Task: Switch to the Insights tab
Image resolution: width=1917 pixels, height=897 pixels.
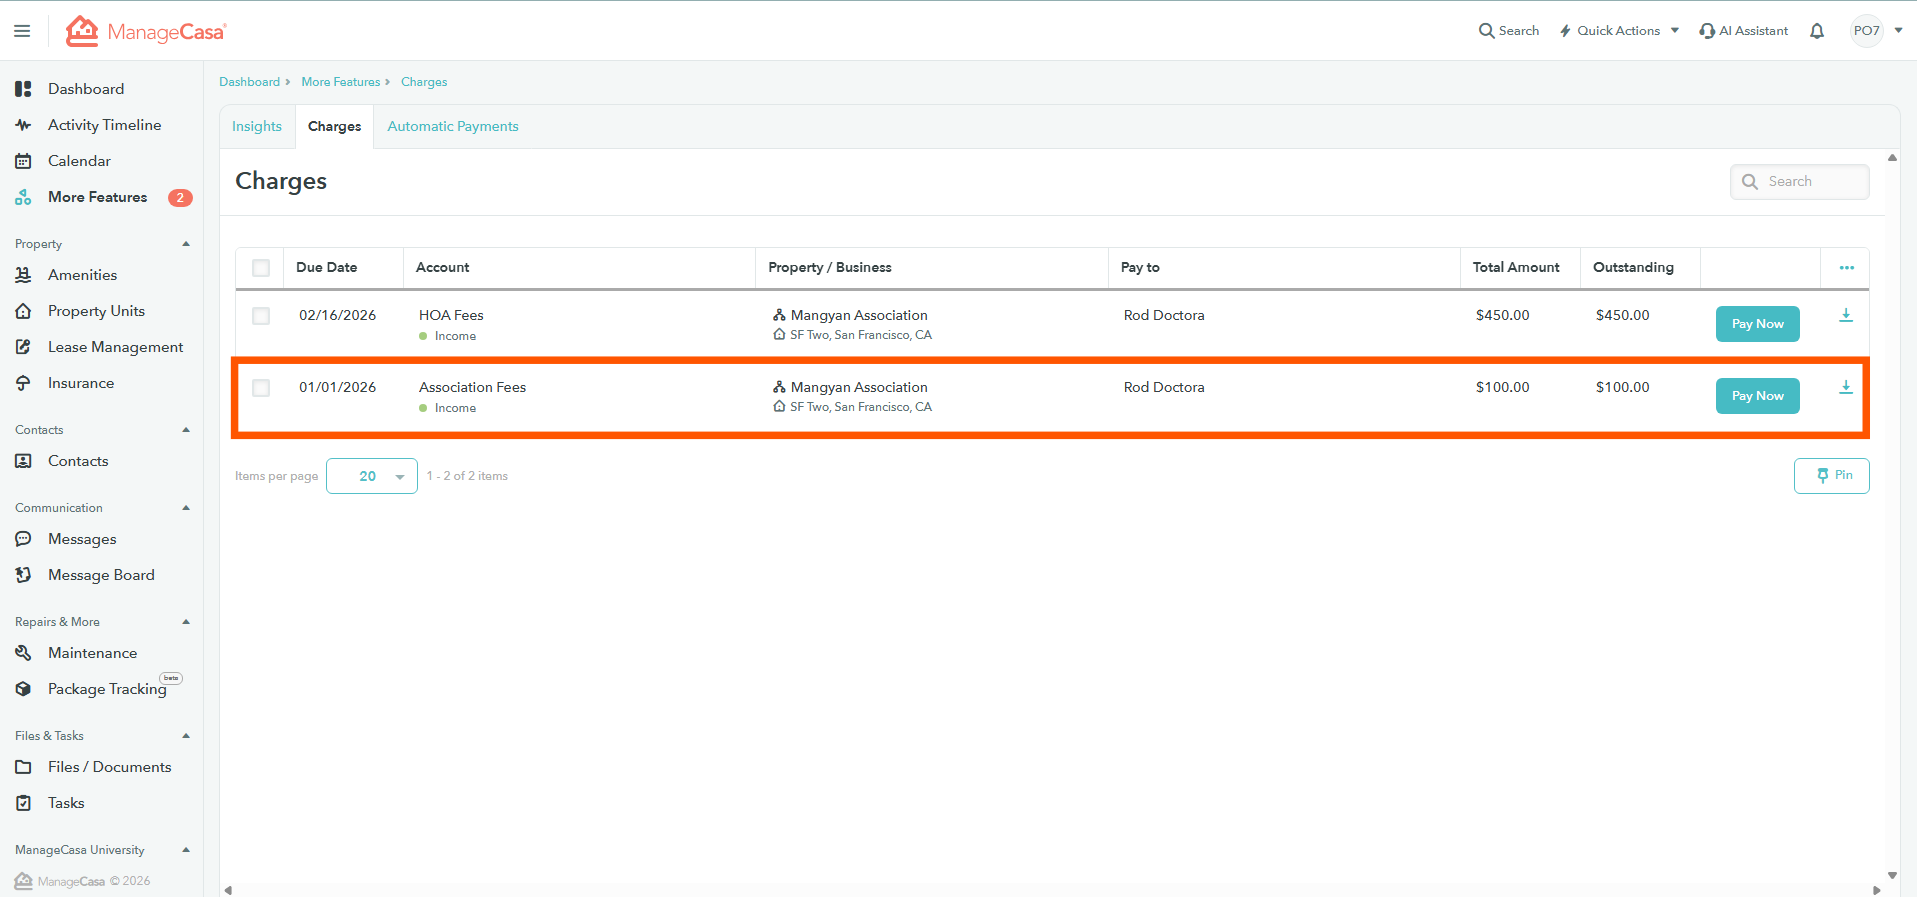Action: tap(257, 127)
